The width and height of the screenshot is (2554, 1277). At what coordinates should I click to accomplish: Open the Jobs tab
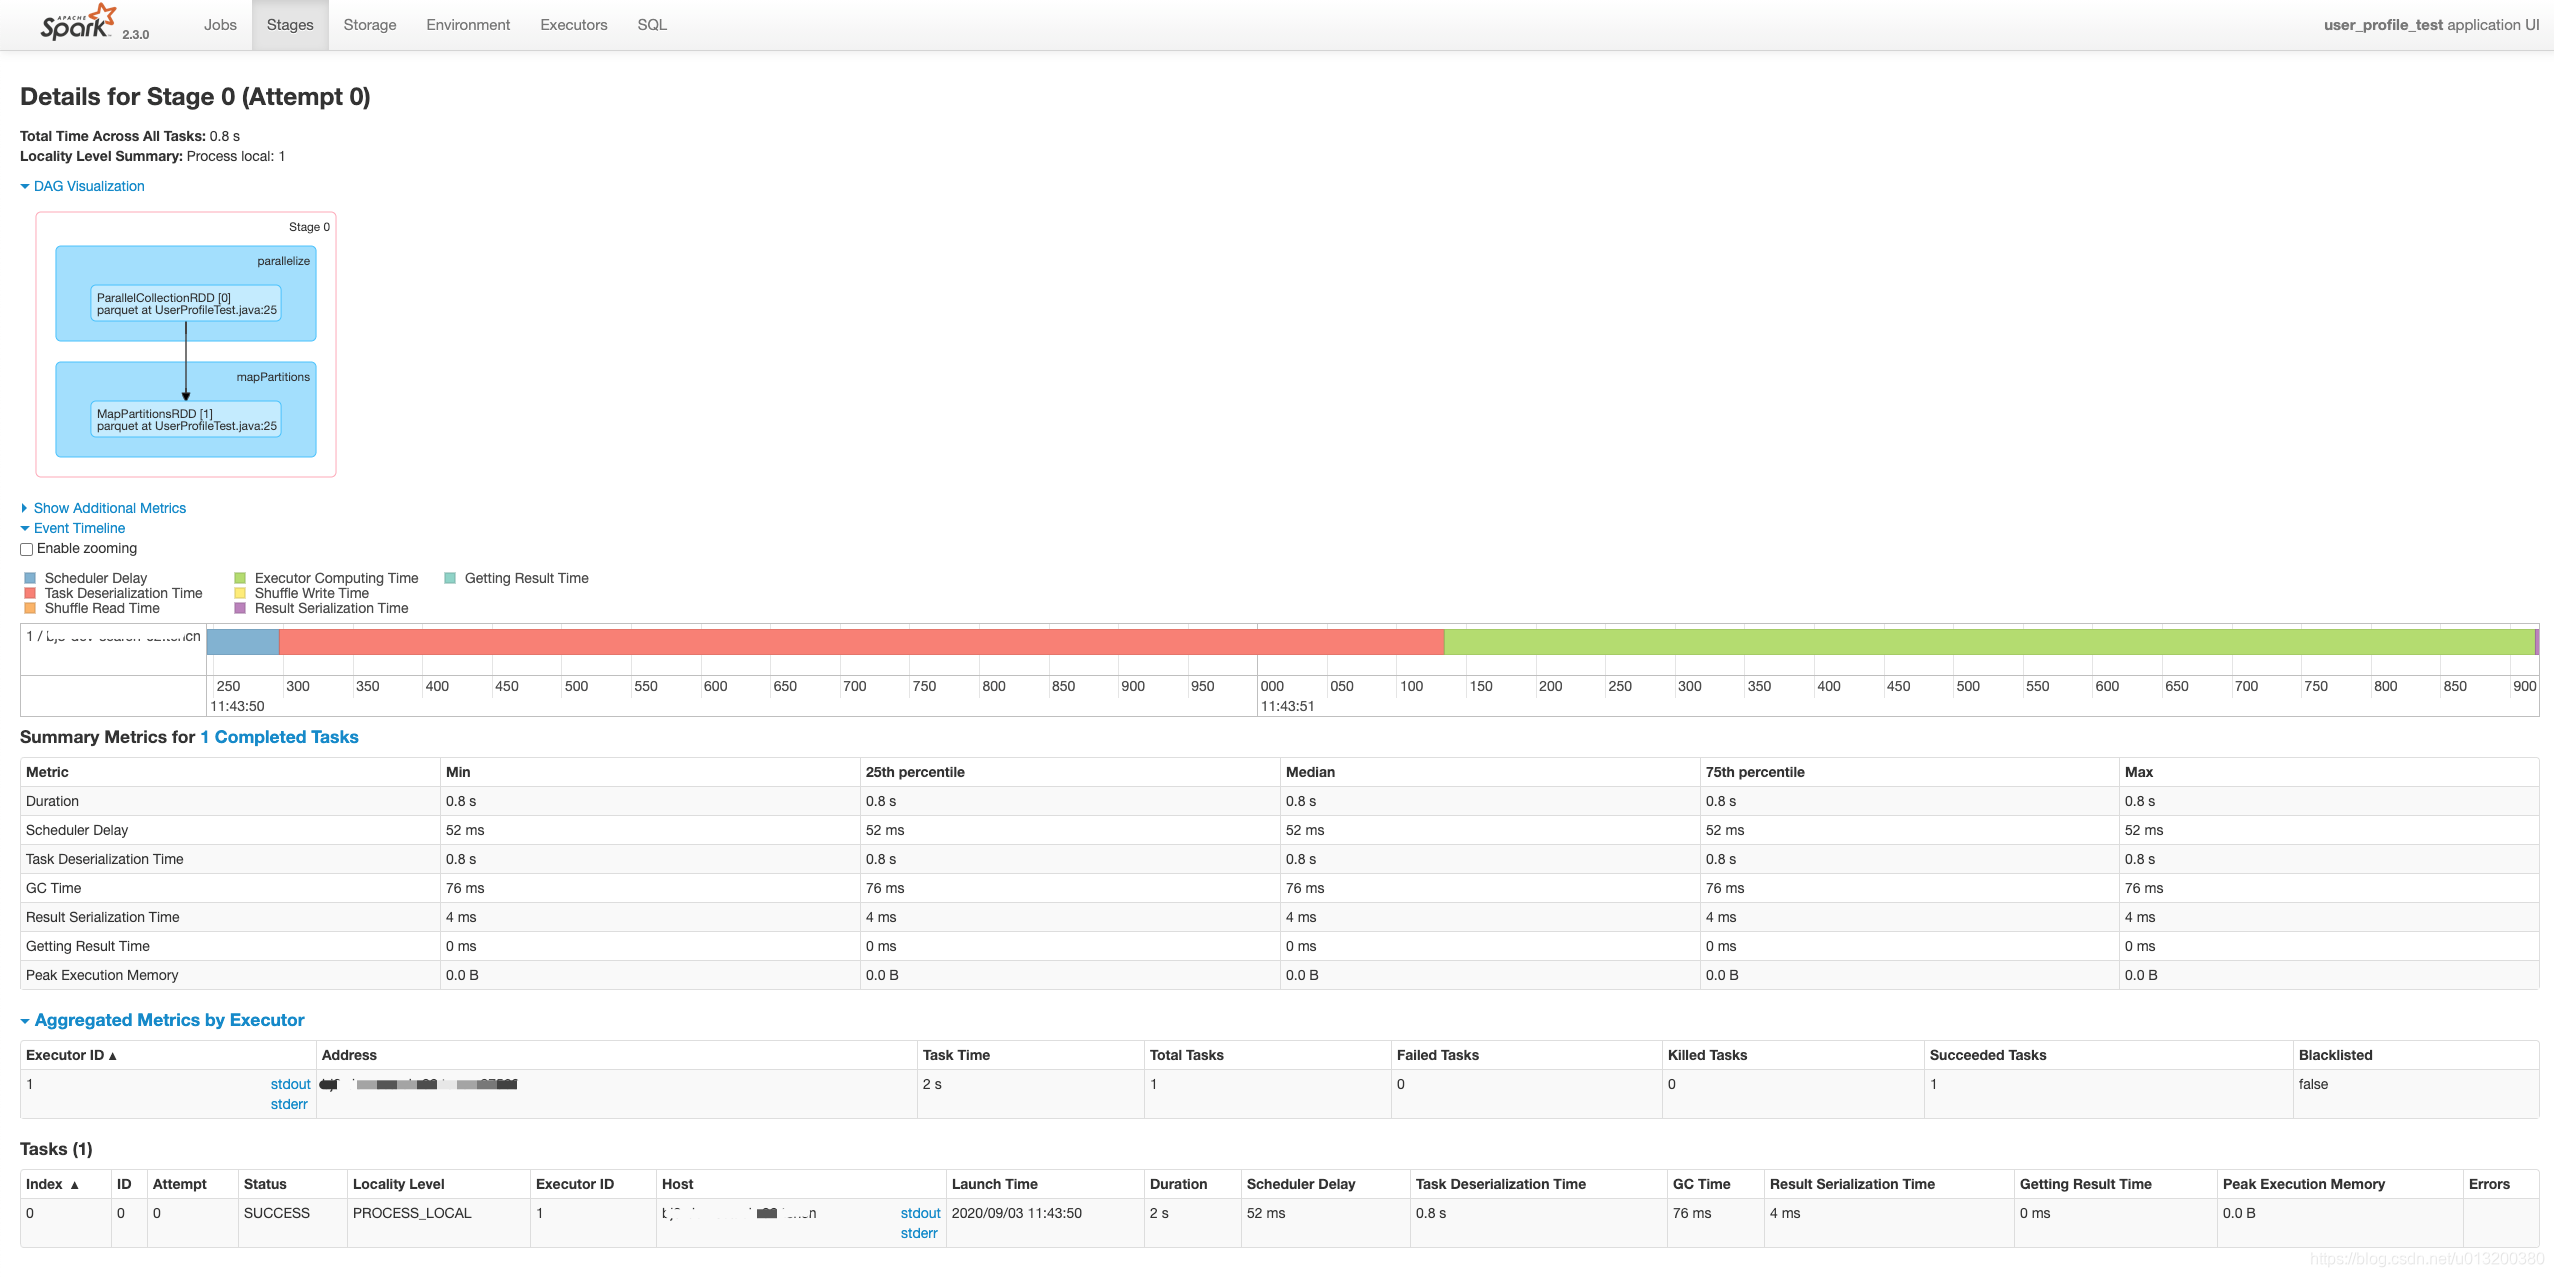pos(220,25)
